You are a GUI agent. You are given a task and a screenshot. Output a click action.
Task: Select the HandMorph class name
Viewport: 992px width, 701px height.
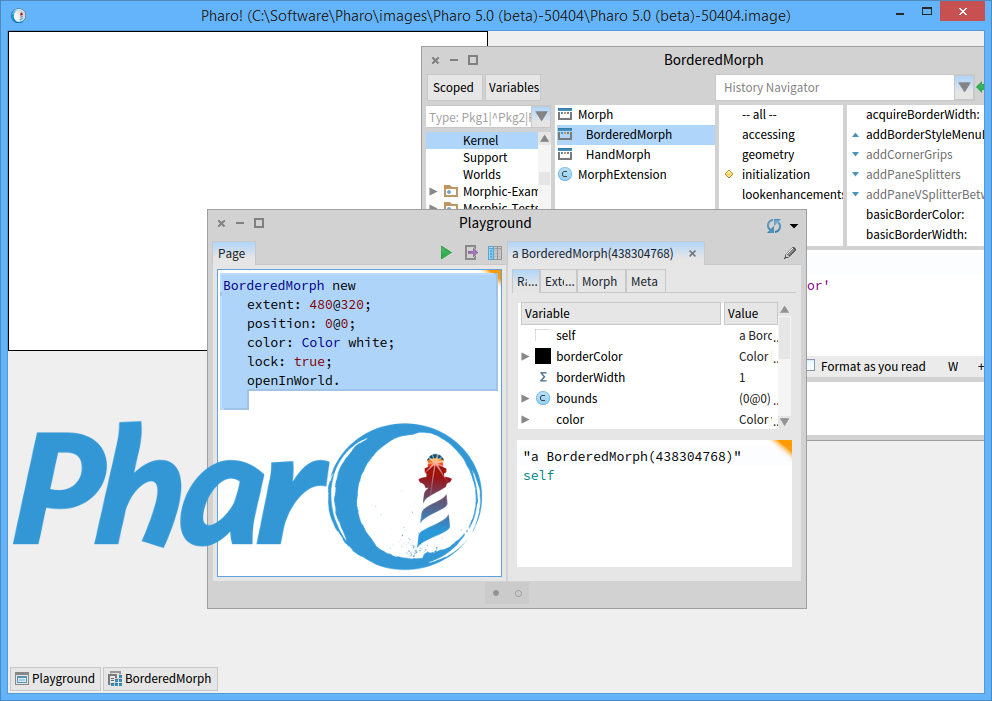point(617,154)
